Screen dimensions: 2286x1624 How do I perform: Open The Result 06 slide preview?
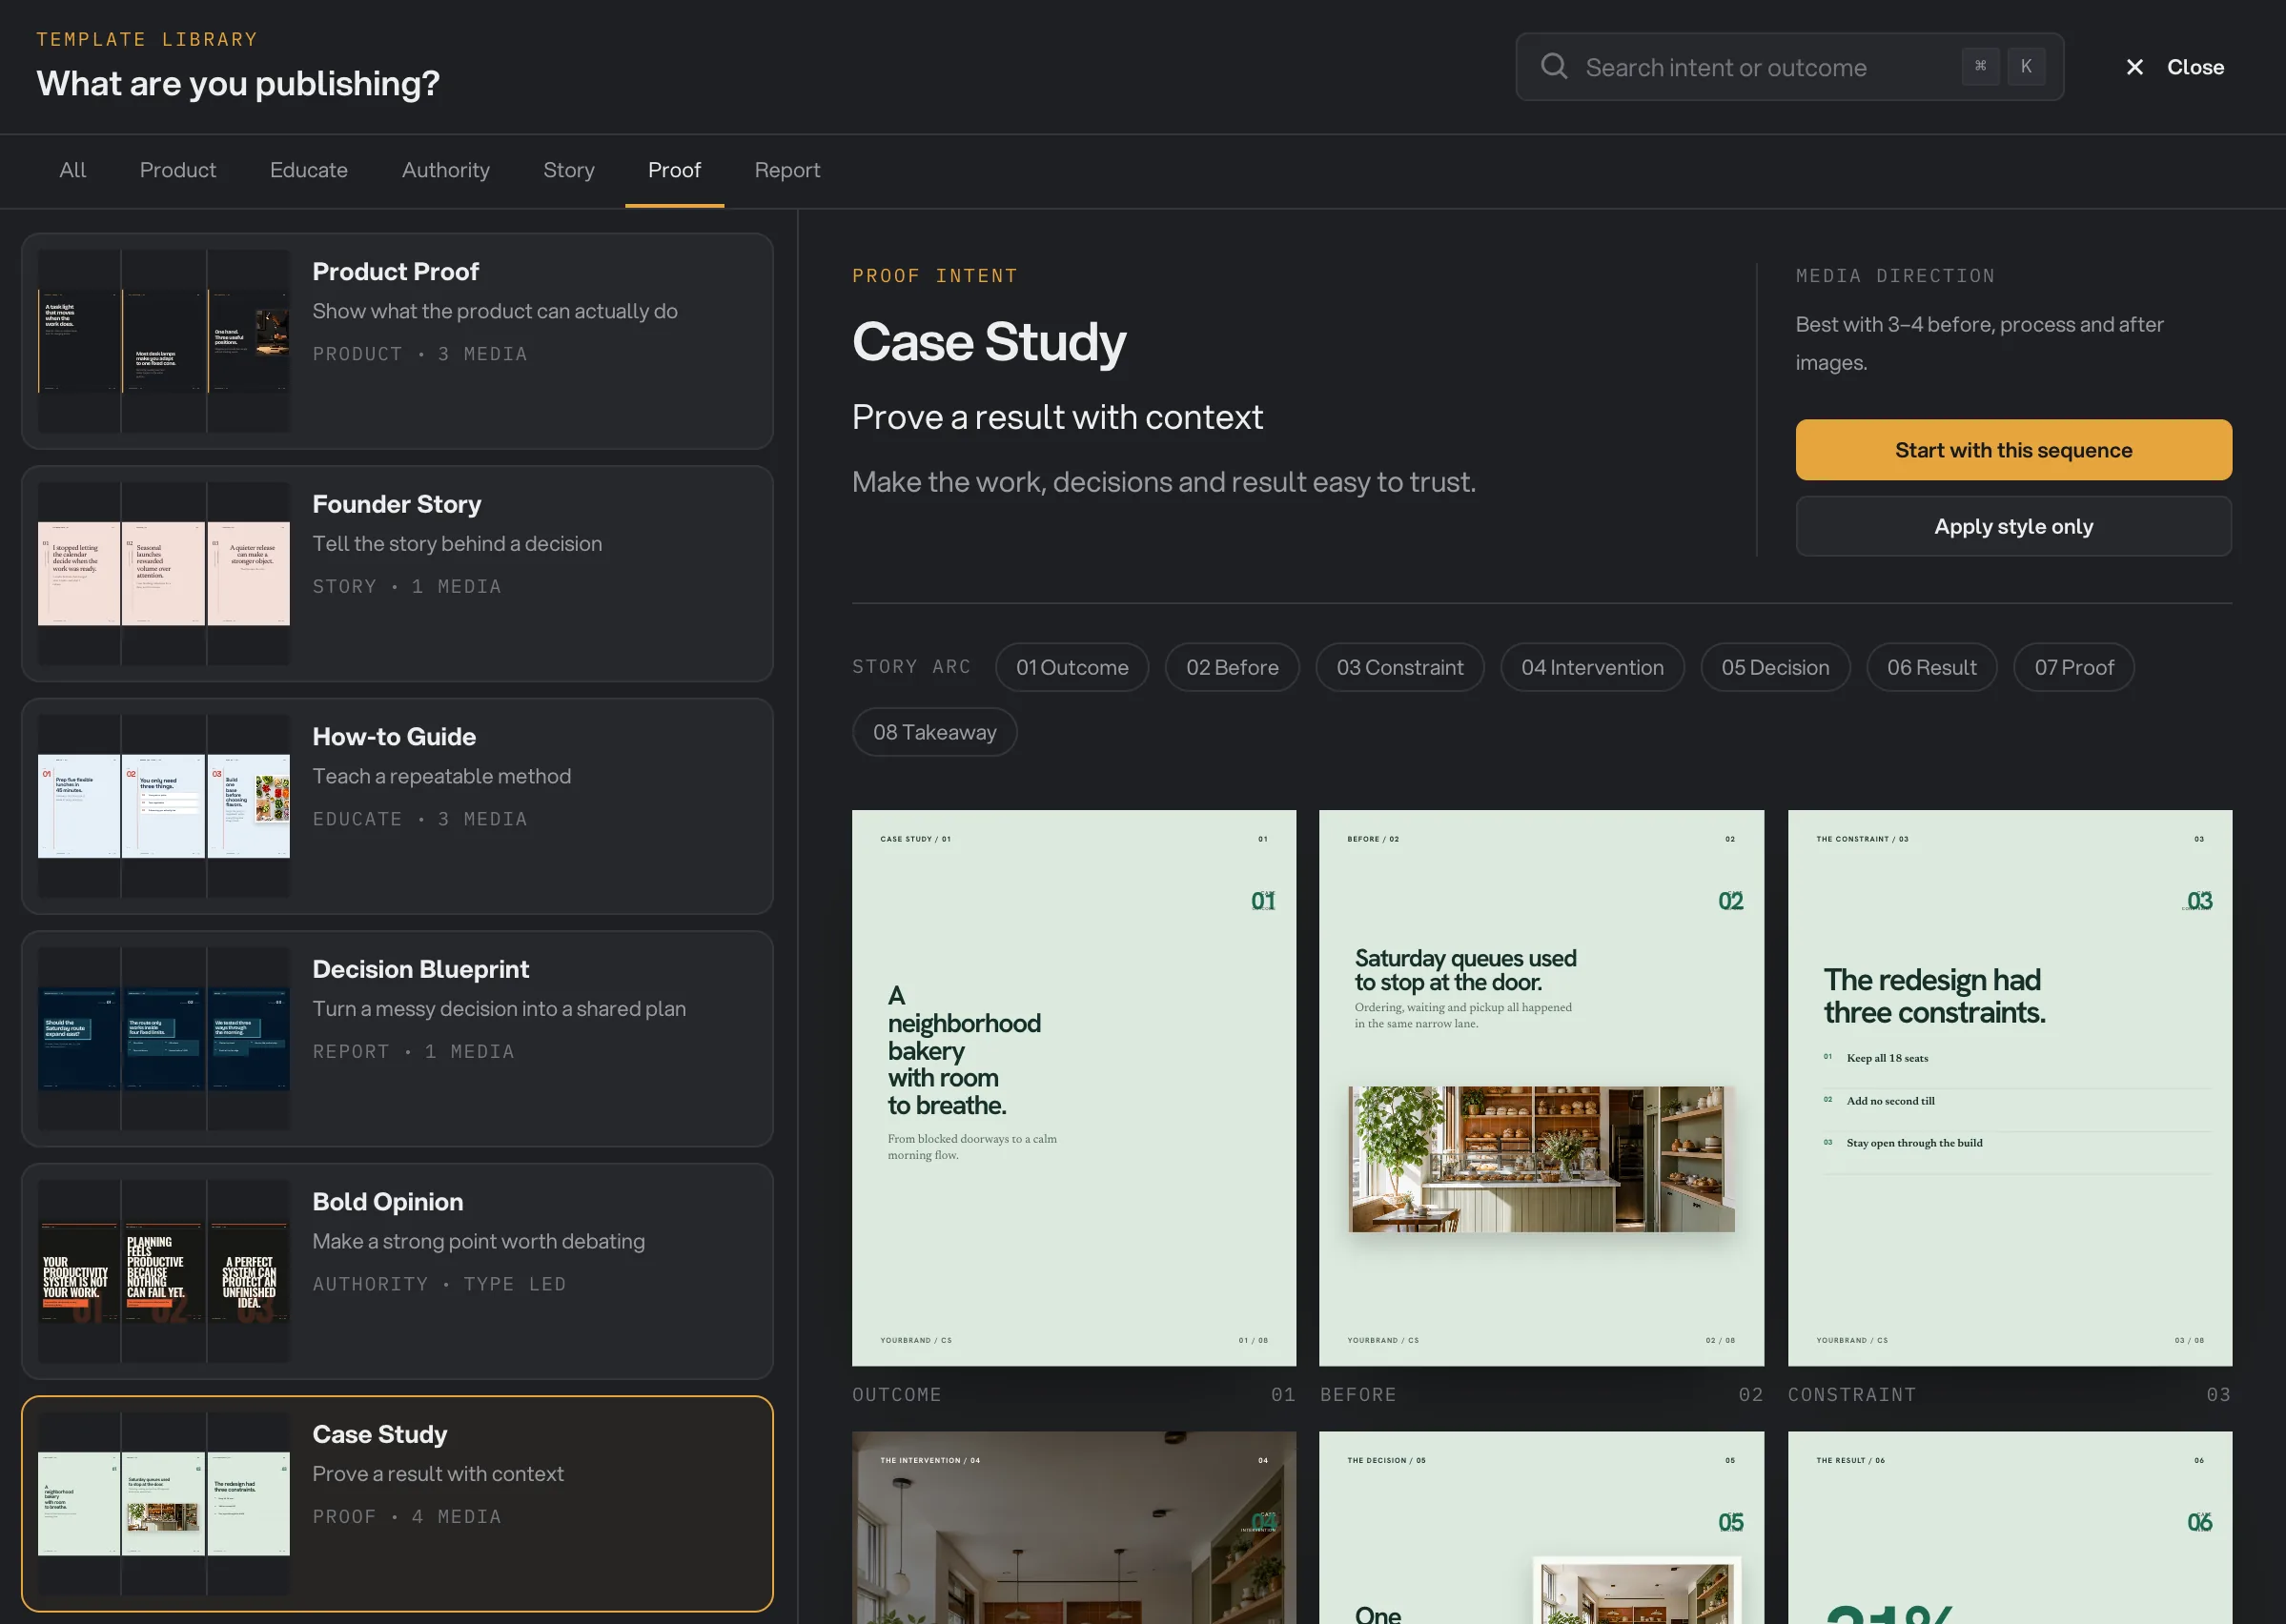[2009, 1528]
